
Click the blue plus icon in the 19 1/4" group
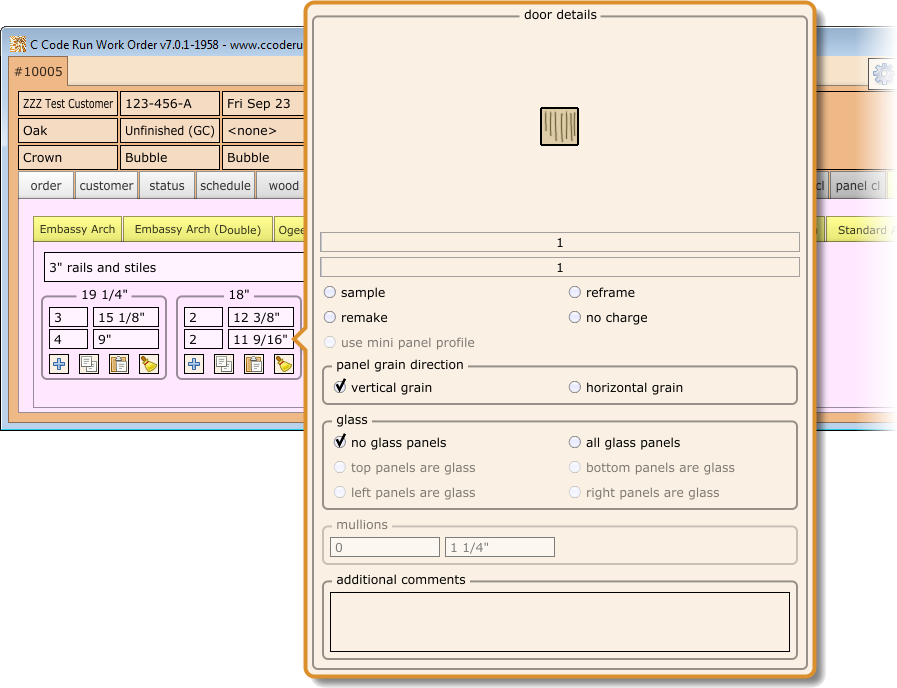tap(59, 365)
